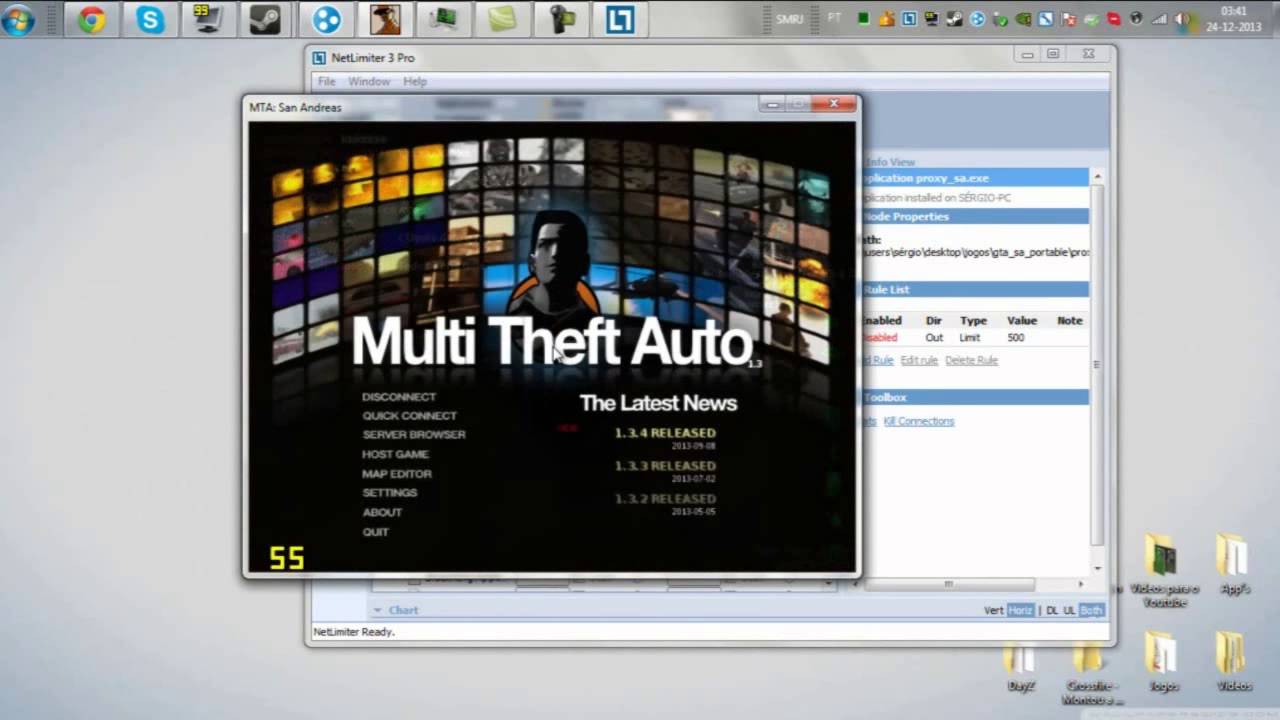Viewport: 1280px width, 720px height.
Task: Choose QUIT in MTA menu
Action: (376, 532)
